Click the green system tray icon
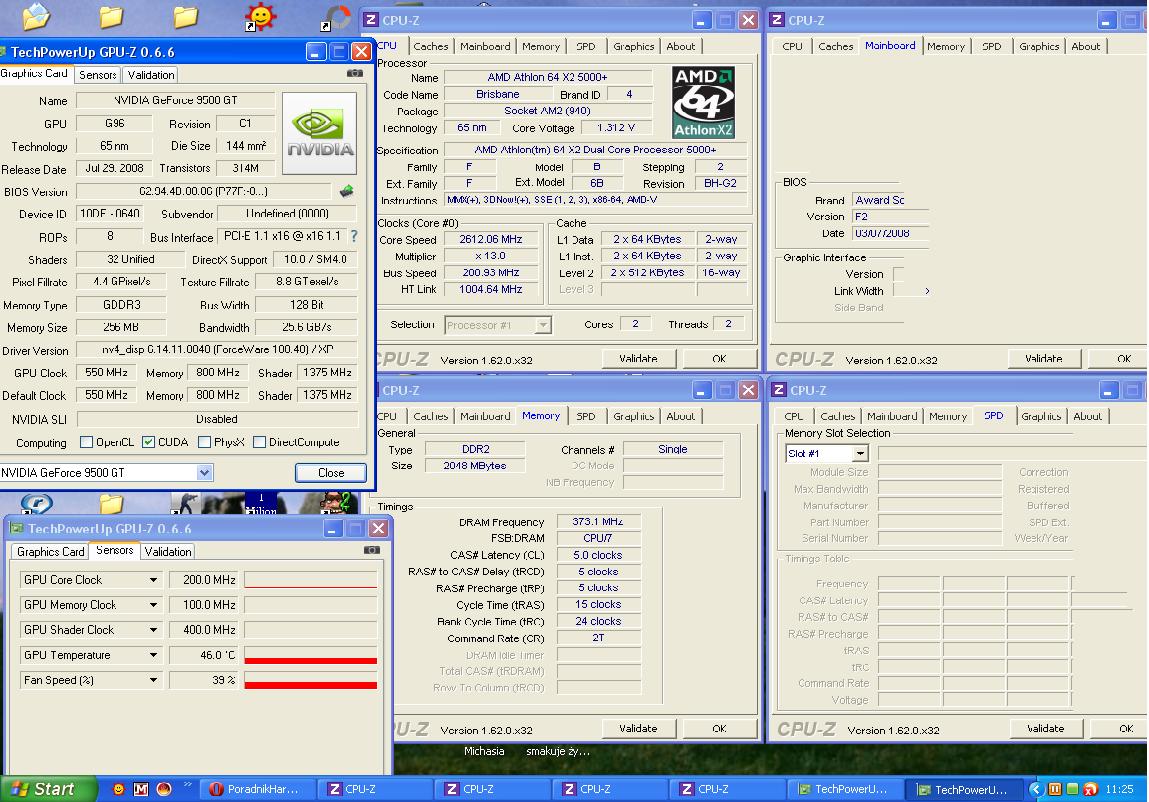The height and width of the screenshot is (802, 1149). [1072, 789]
